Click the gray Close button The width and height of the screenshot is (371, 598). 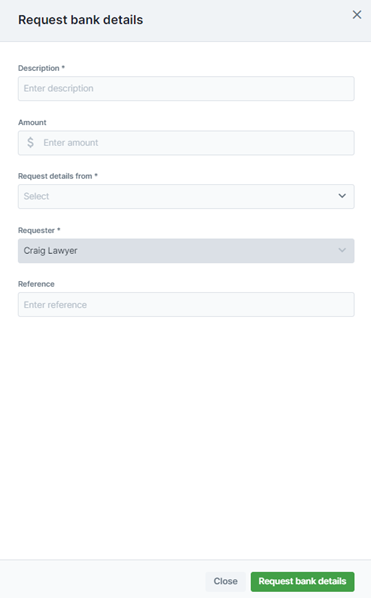click(x=225, y=581)
